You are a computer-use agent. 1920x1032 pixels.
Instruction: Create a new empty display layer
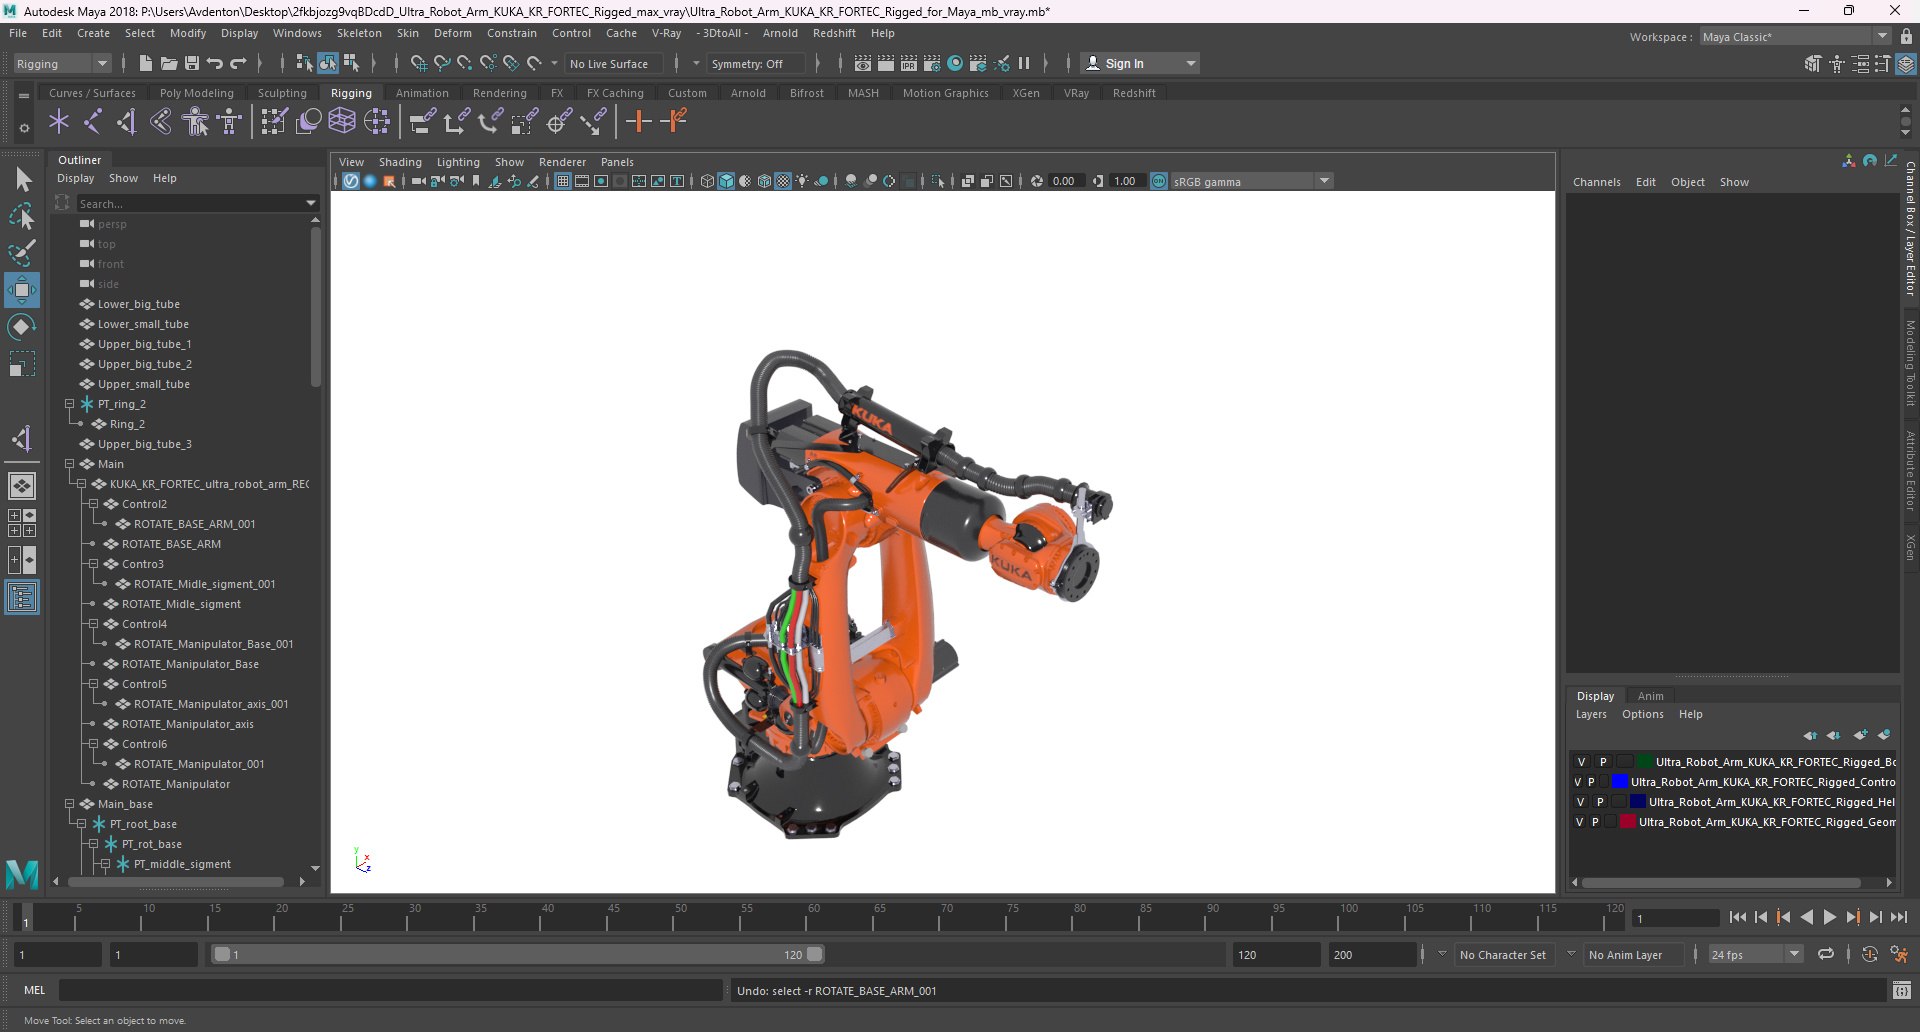[x=1859, y=735]
